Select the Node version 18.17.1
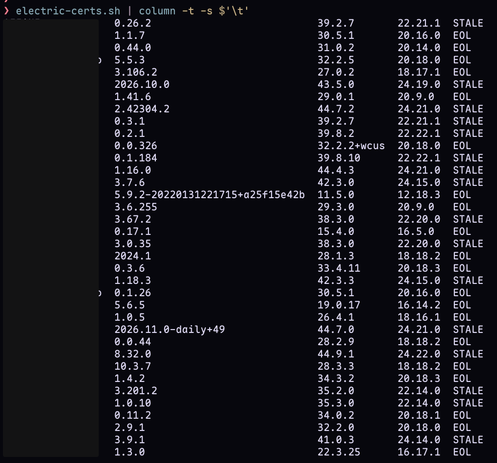This screenshot has height=463, width=497. click(x=419, y=72)
